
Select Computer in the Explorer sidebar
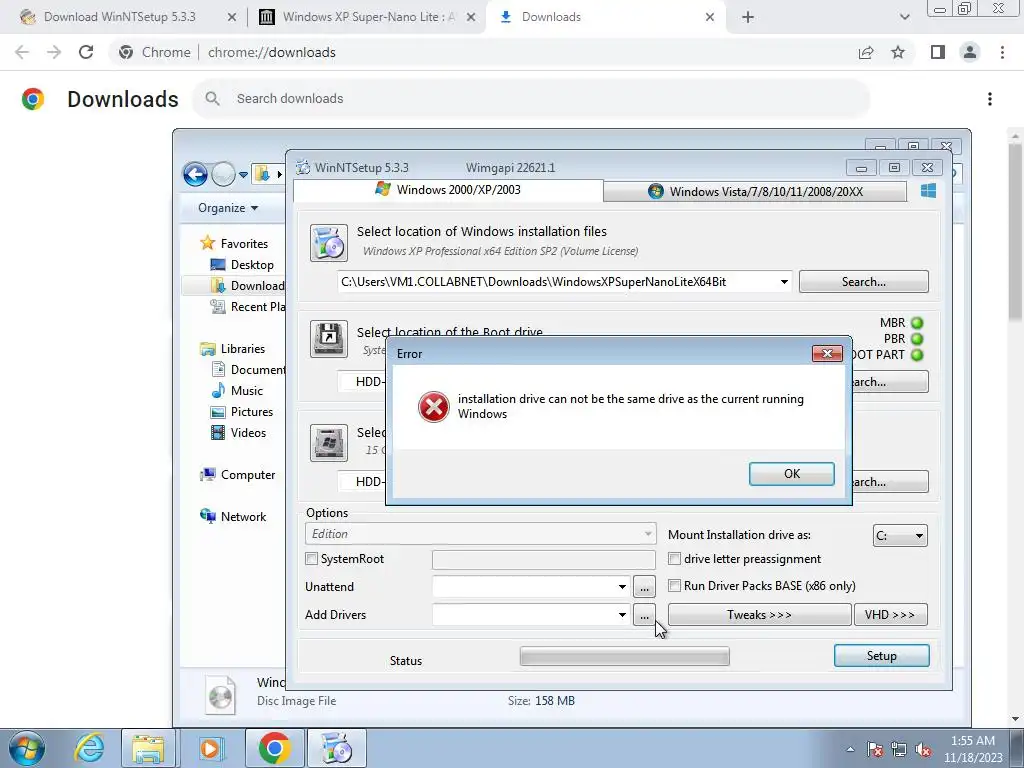click(x=248, y=475)
